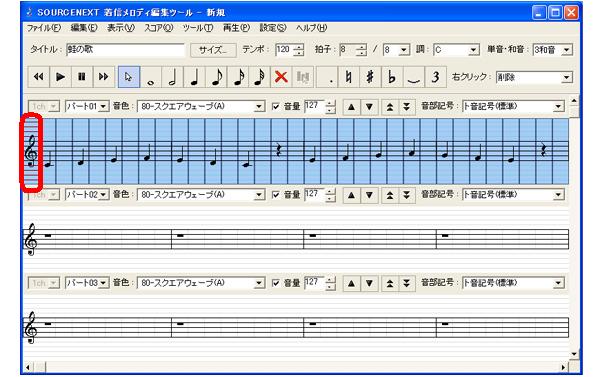Click move-up arrow for パート02
Image resolution: width=600 pixels, height=377 pixels.
tap(351, 195)
